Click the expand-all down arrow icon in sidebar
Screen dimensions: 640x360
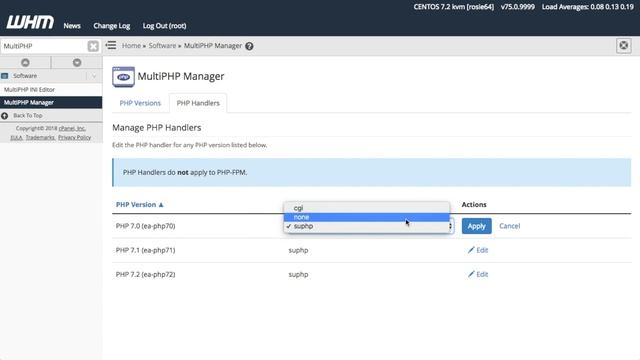[77, 62]
